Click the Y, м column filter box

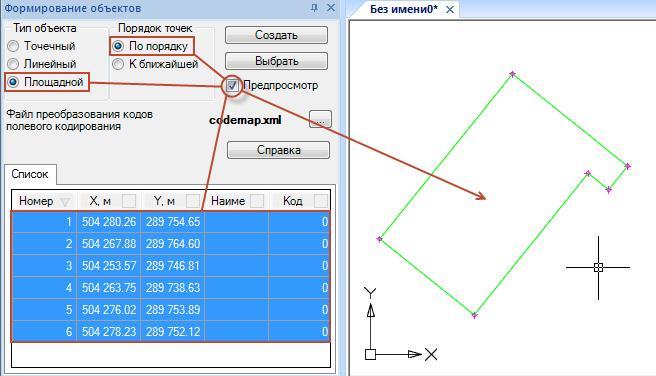[x=192, y=201]
